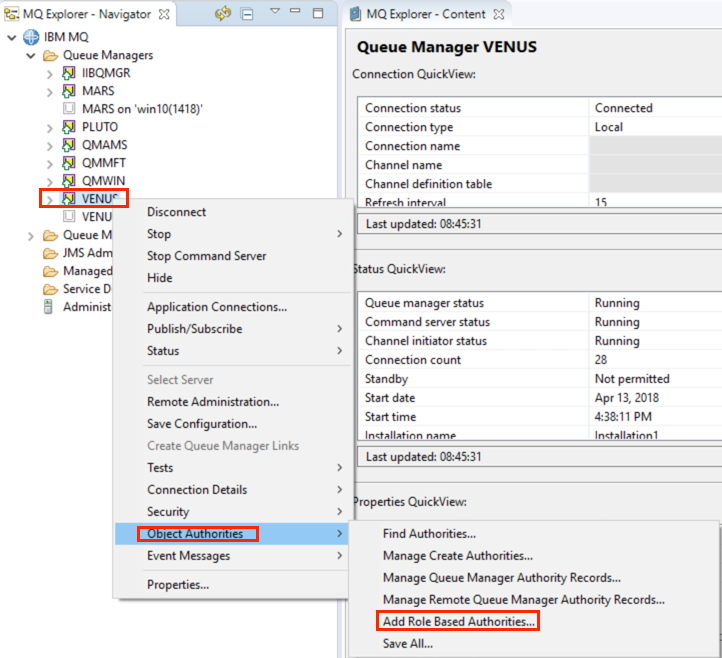
Task: Click the Managed folder icon
Action: (x=50, y=271)
